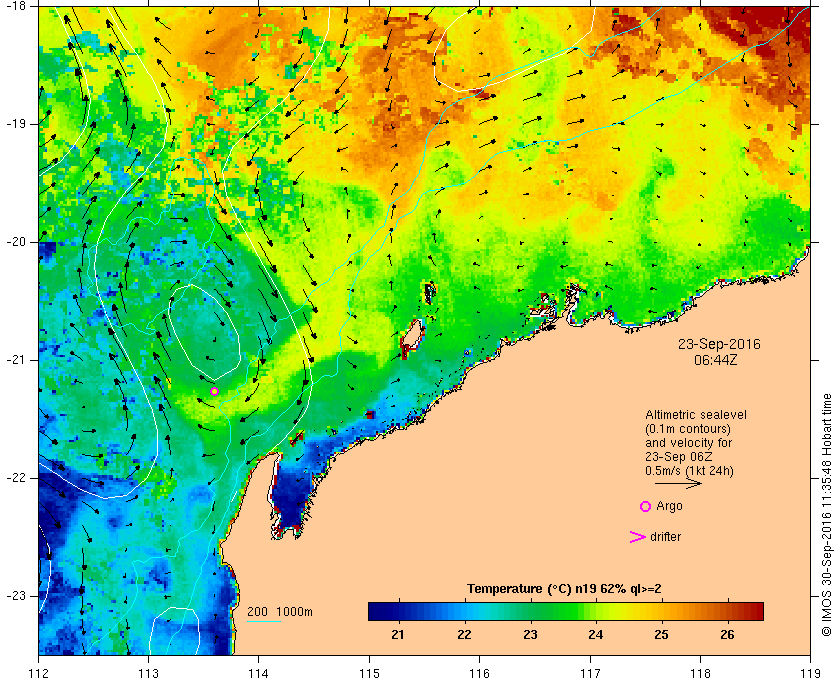Click the closed white sea-level contour oval near 113.5, -20.7
This screenshot has height=680, width=840.
click(204, 331)
